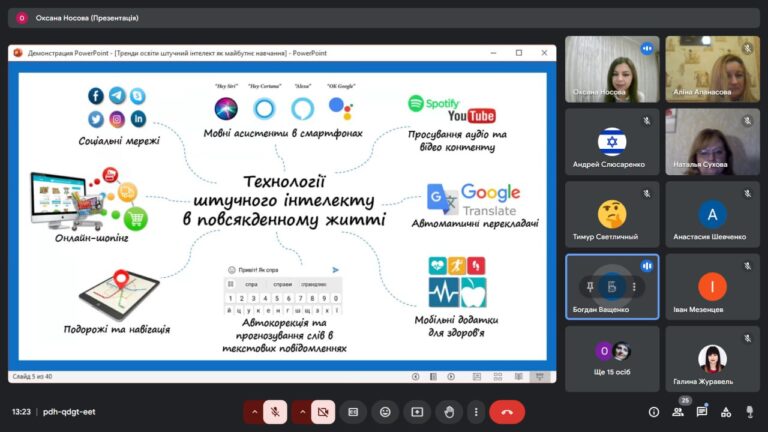Click the slide title Технології штучного інтелекту

[284, 200]
